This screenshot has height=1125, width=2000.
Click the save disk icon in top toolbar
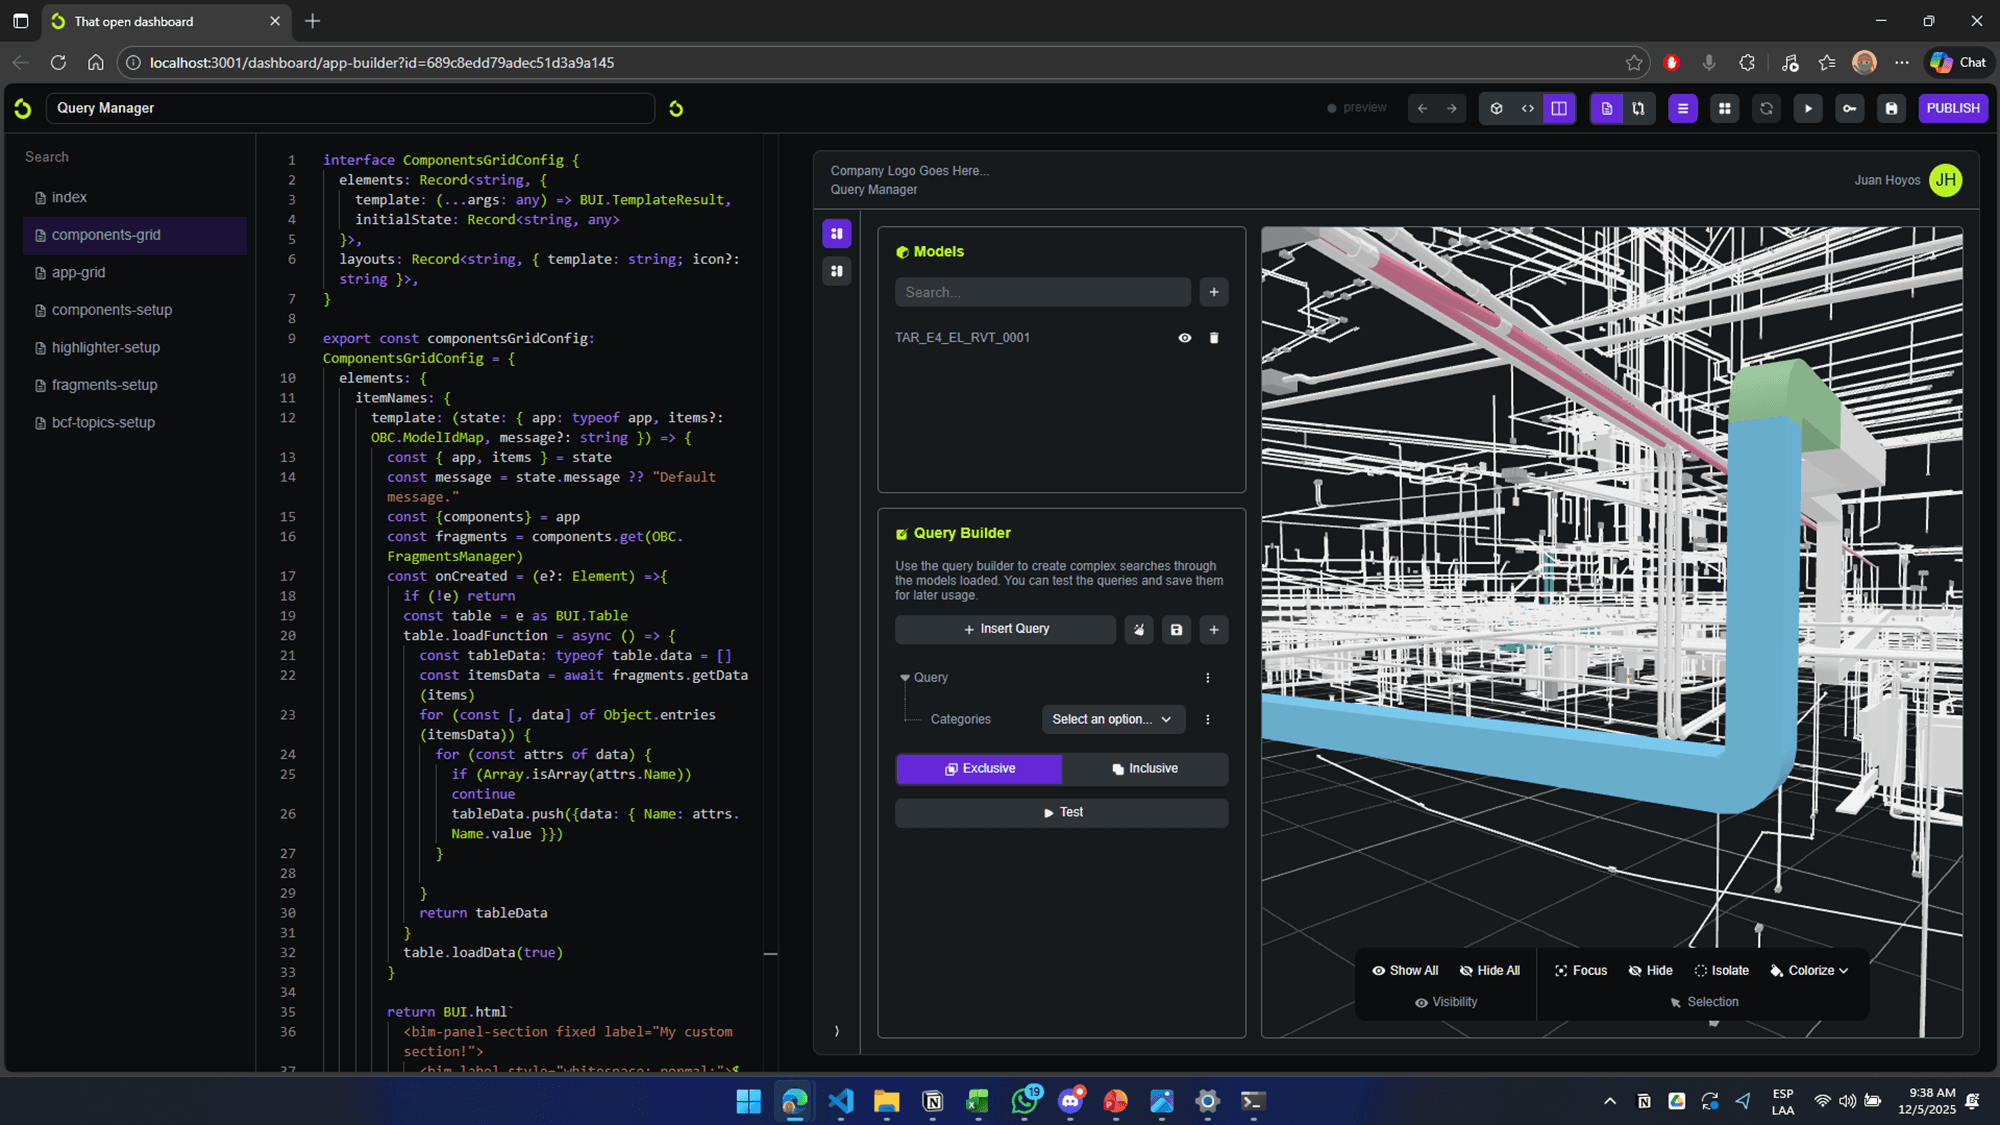click(1891, 108)
